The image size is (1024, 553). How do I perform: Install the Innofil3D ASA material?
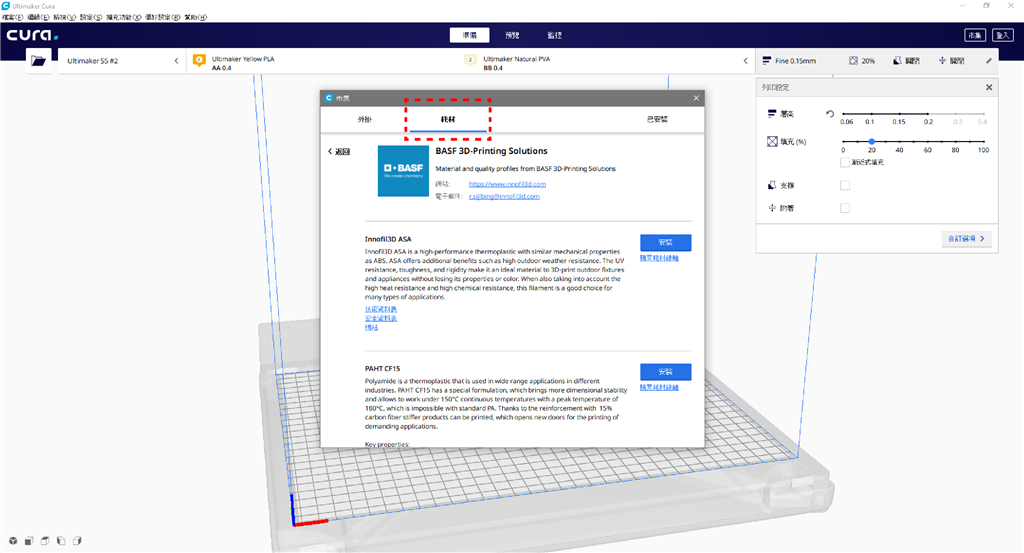point(665,243)
